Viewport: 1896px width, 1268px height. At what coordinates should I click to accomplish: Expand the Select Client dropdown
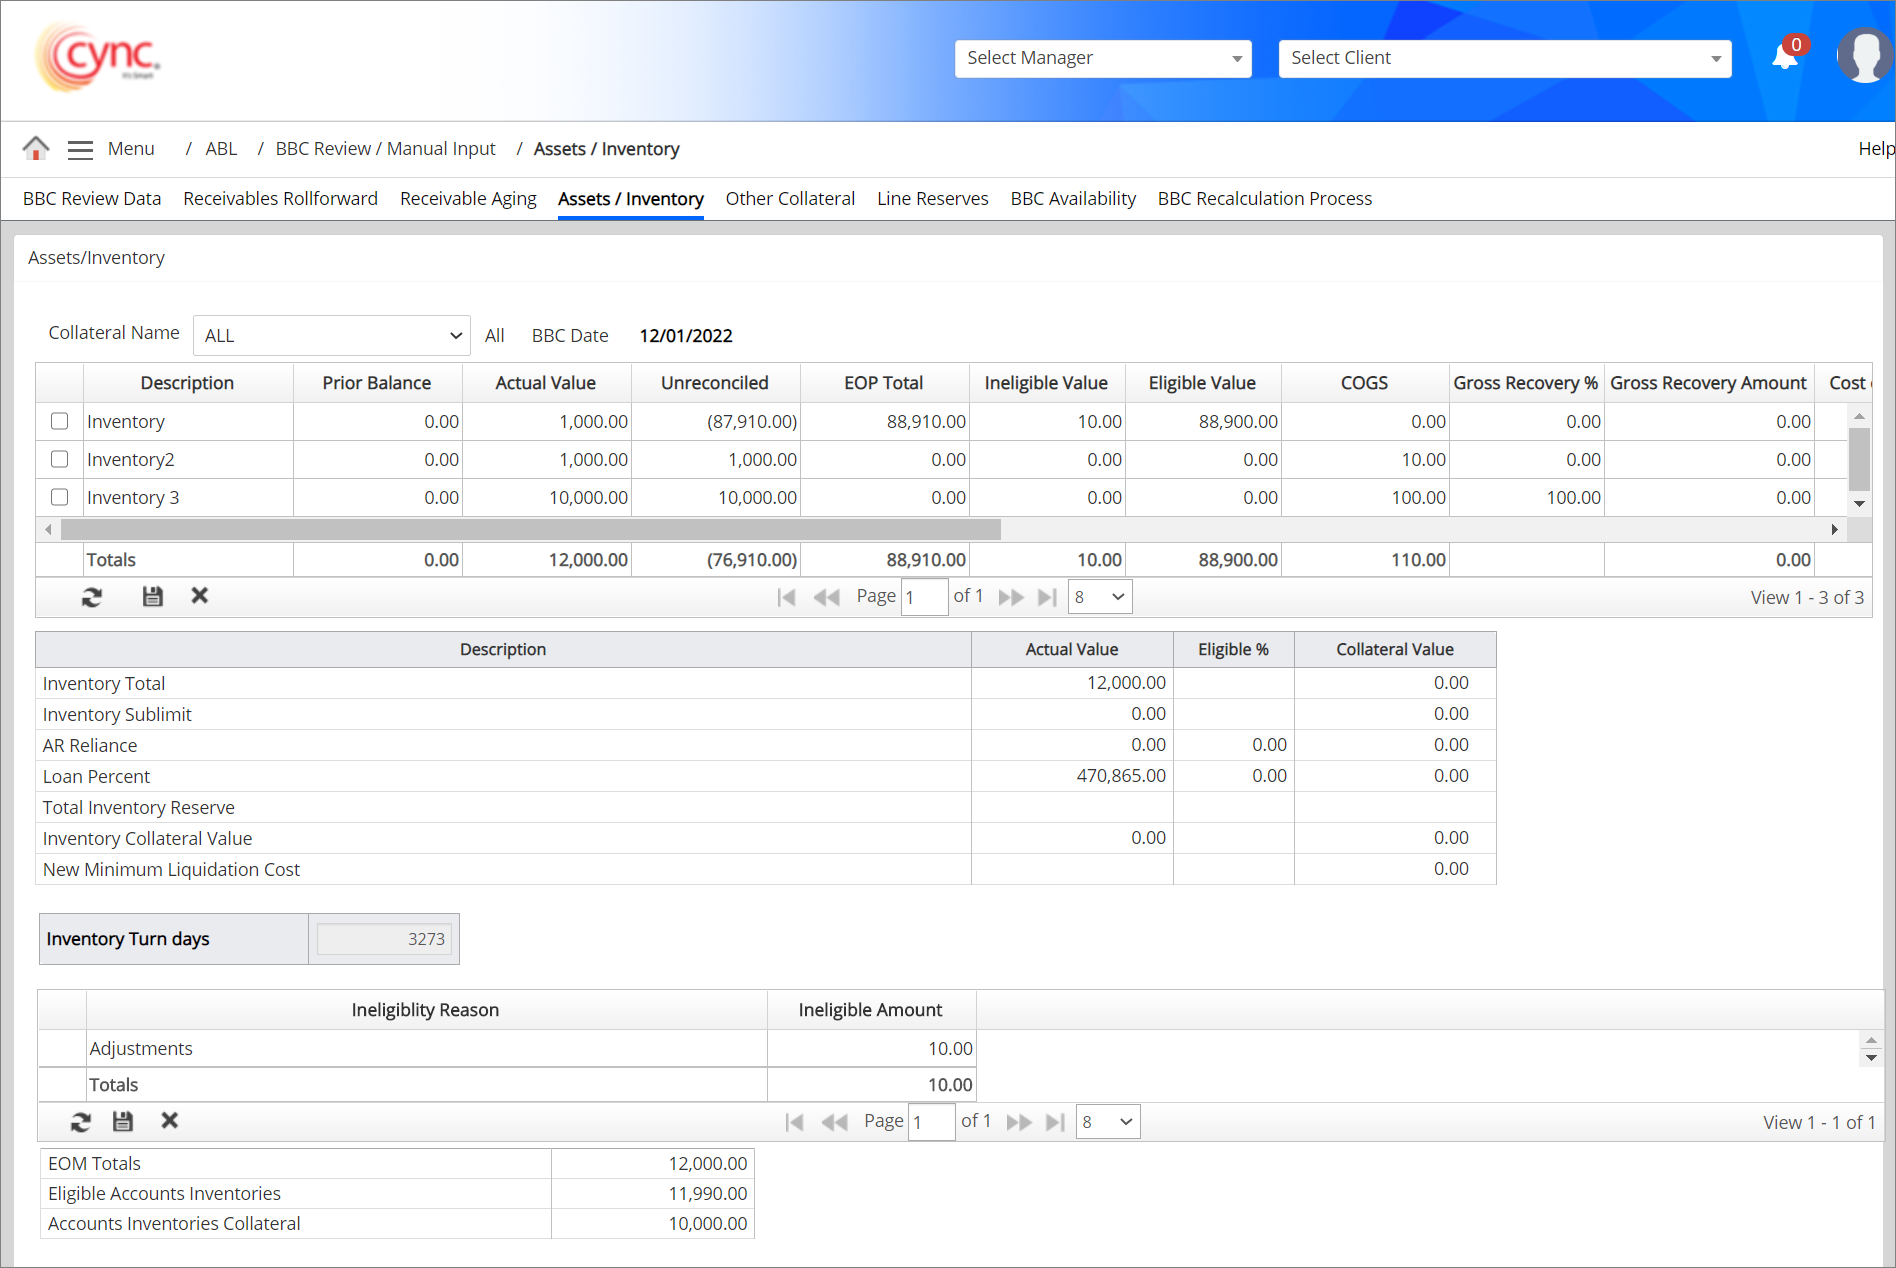(x=1504, y=58)
